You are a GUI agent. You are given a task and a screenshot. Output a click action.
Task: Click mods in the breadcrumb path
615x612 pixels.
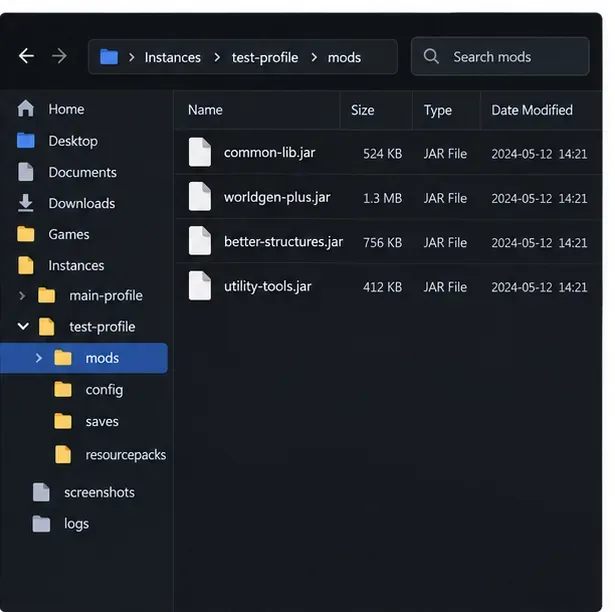pos(344,58)
